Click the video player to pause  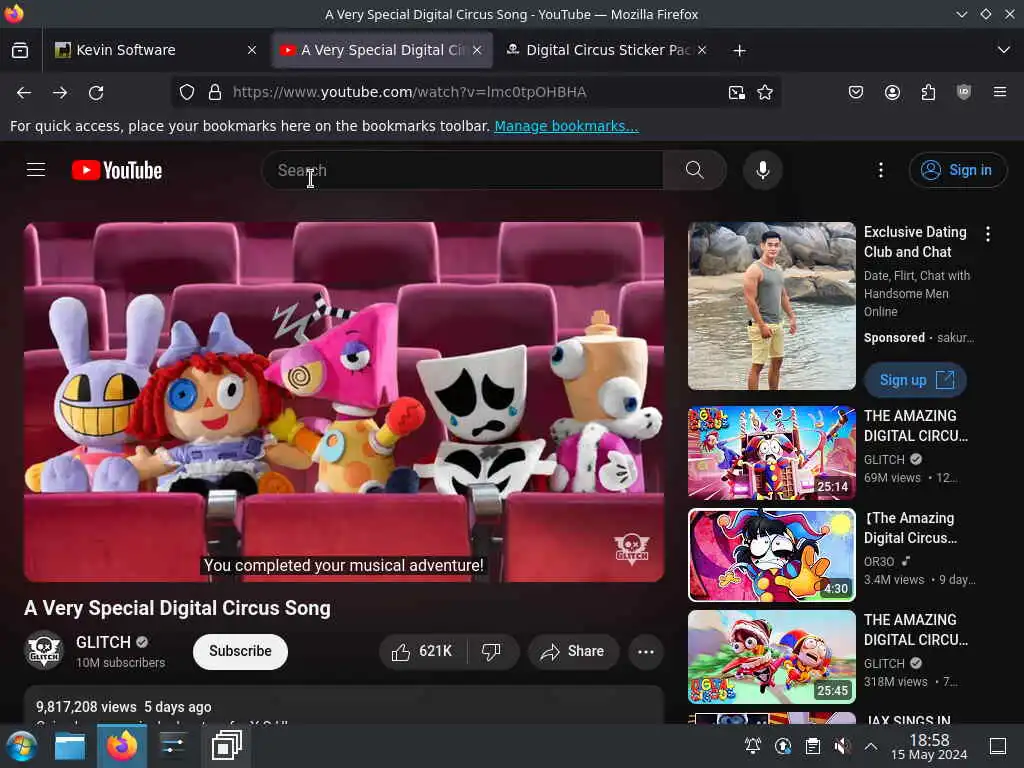pos(344,402)
